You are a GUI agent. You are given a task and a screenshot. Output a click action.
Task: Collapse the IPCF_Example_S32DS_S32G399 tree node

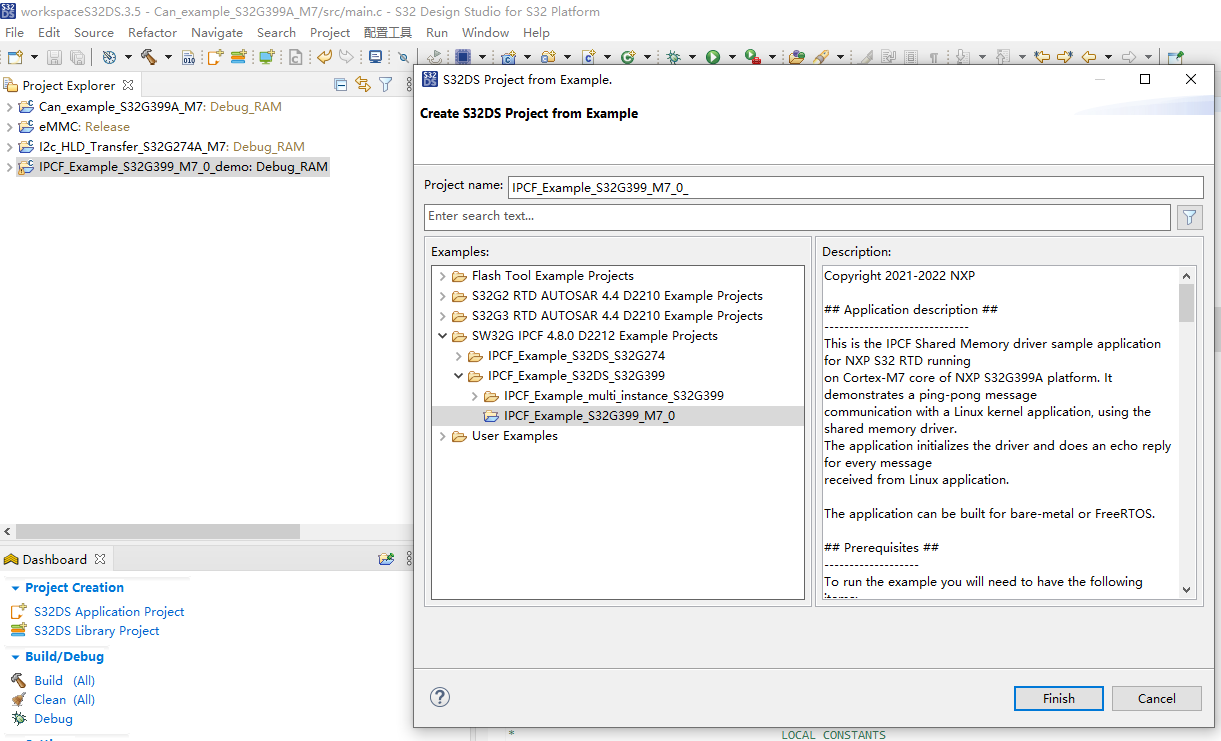click(x=458, y=375)
